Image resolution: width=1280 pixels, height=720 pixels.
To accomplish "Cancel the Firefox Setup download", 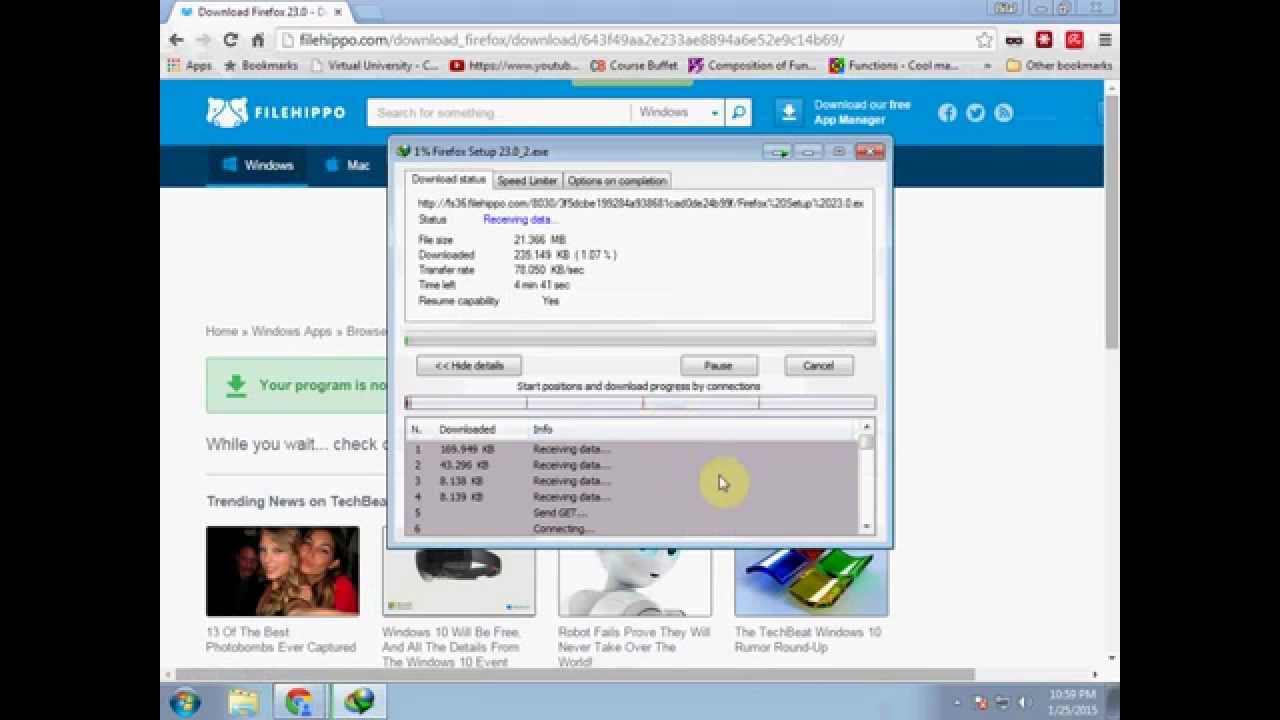I will coord(818,366).
